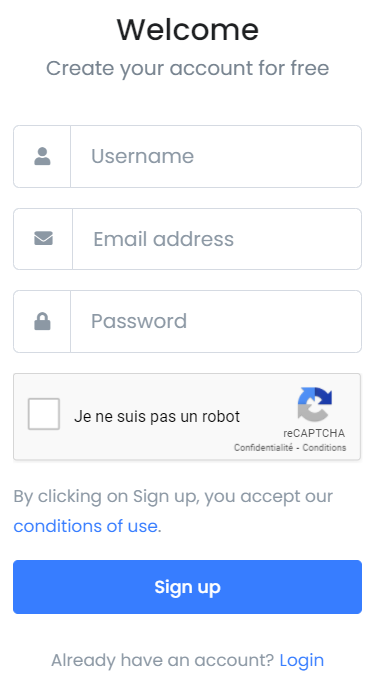Click the reCAPTCHA circular arrows logo

(x=314, y=404)
